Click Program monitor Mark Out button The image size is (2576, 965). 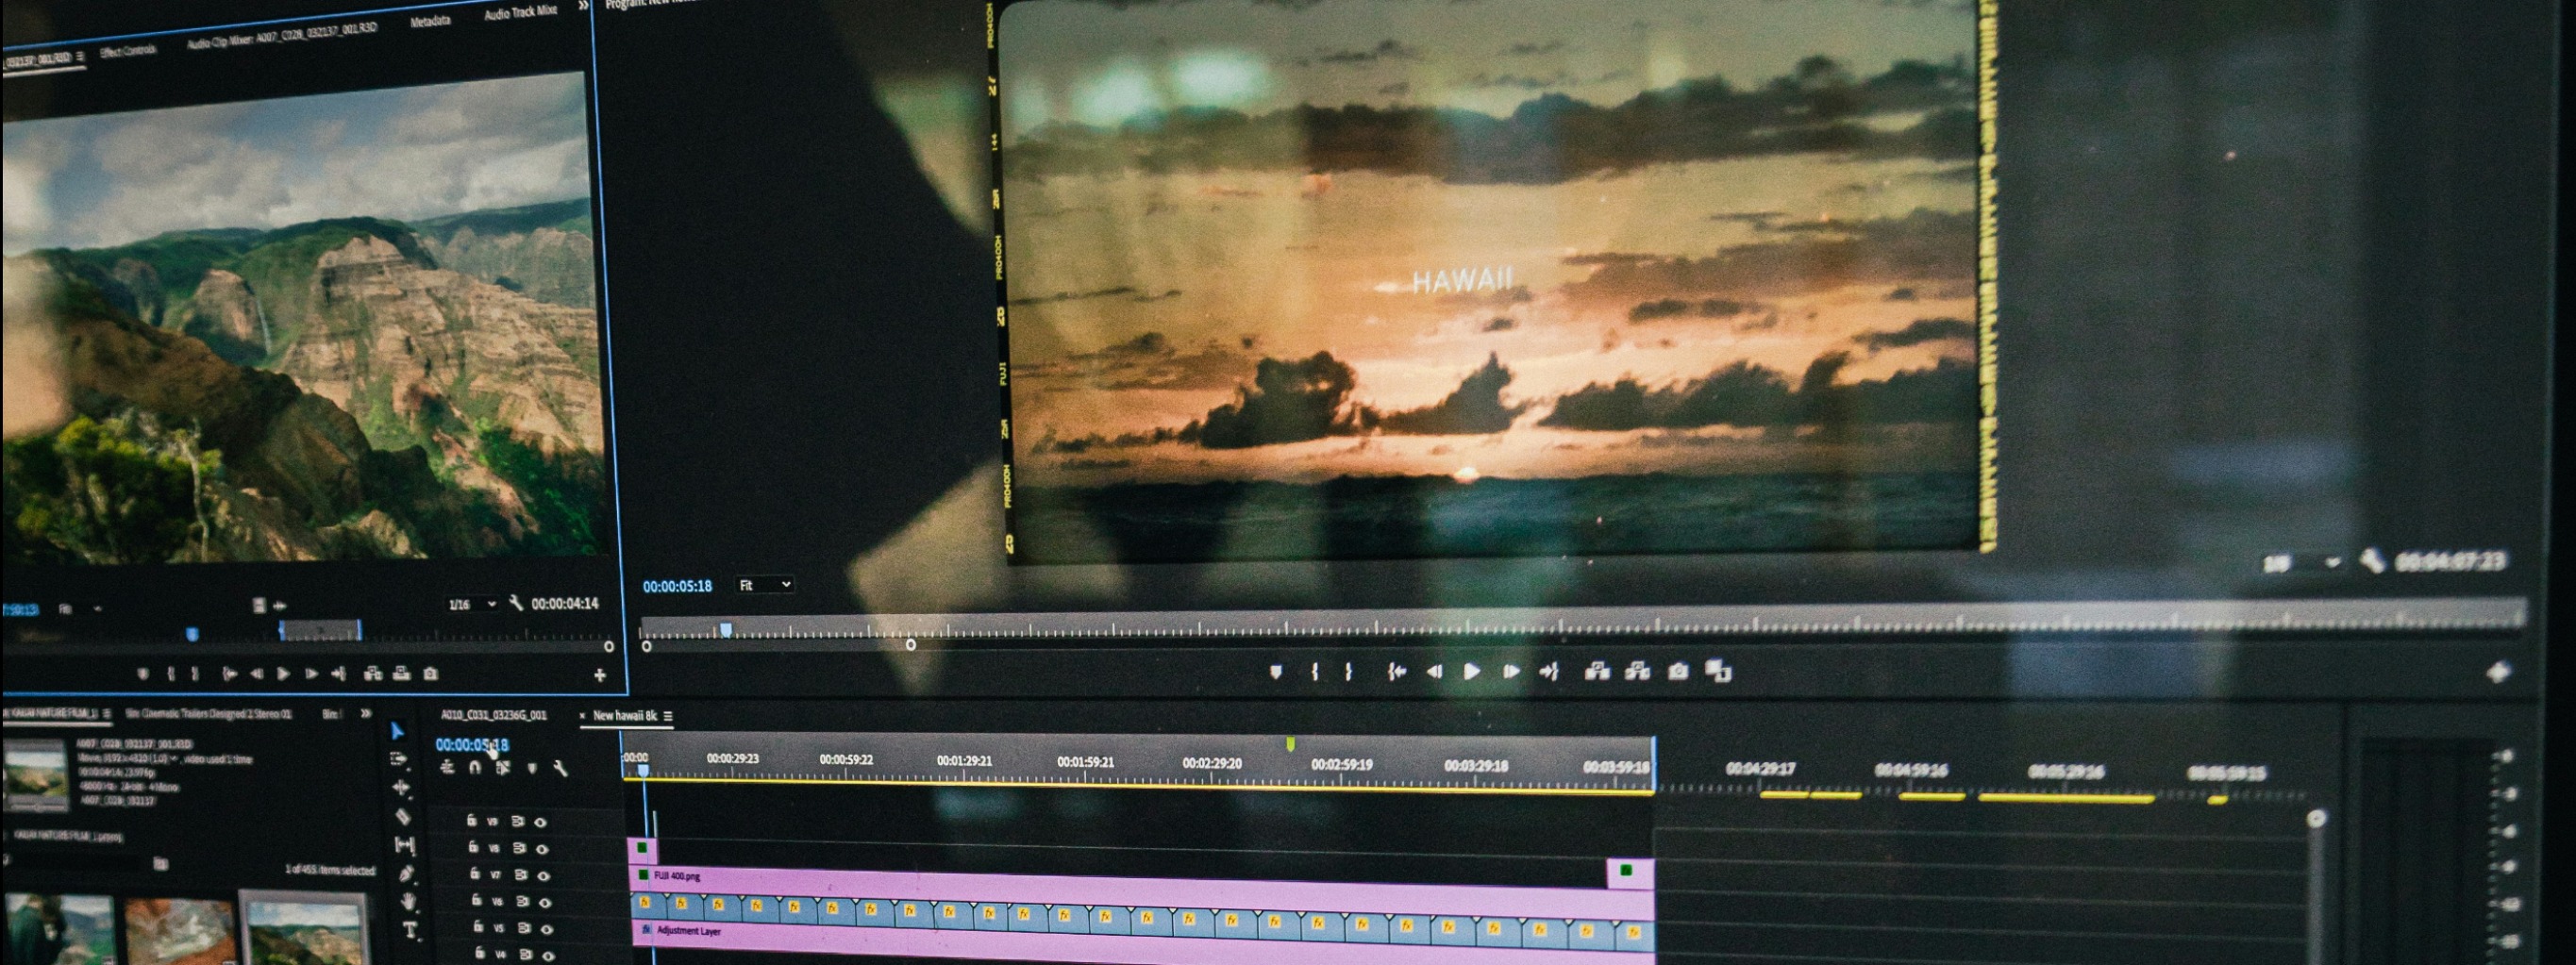[x=1349, y=672]
